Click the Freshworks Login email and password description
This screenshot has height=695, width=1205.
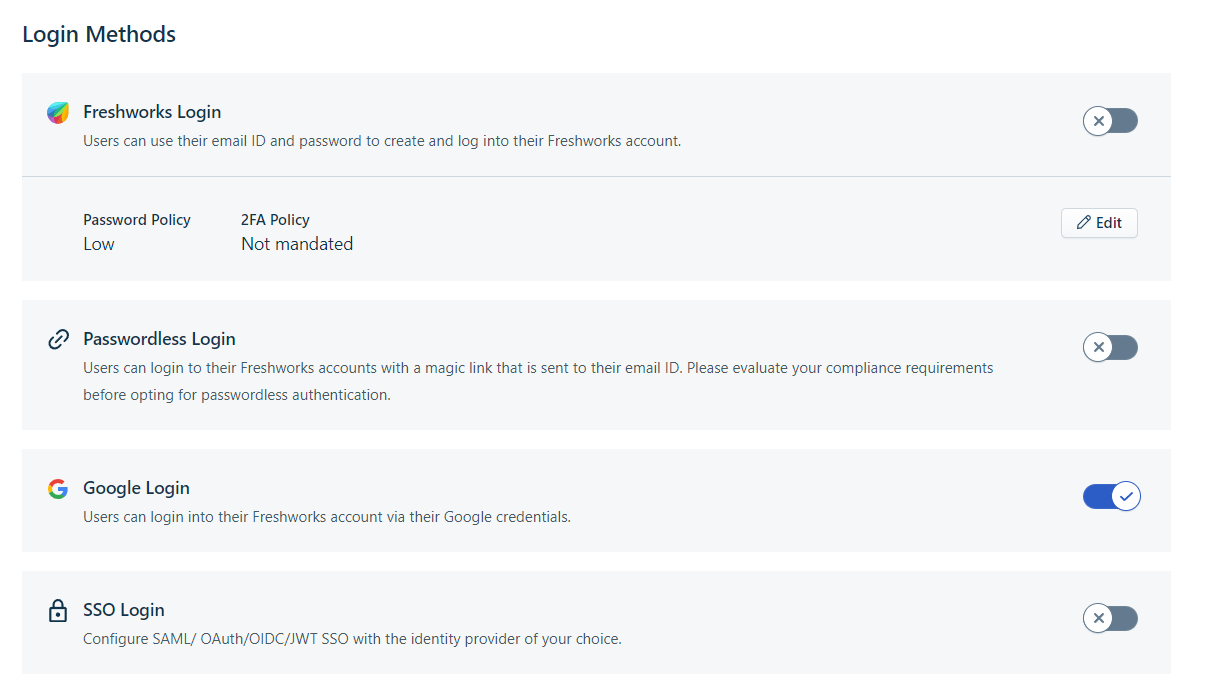(x=382, y=141)
